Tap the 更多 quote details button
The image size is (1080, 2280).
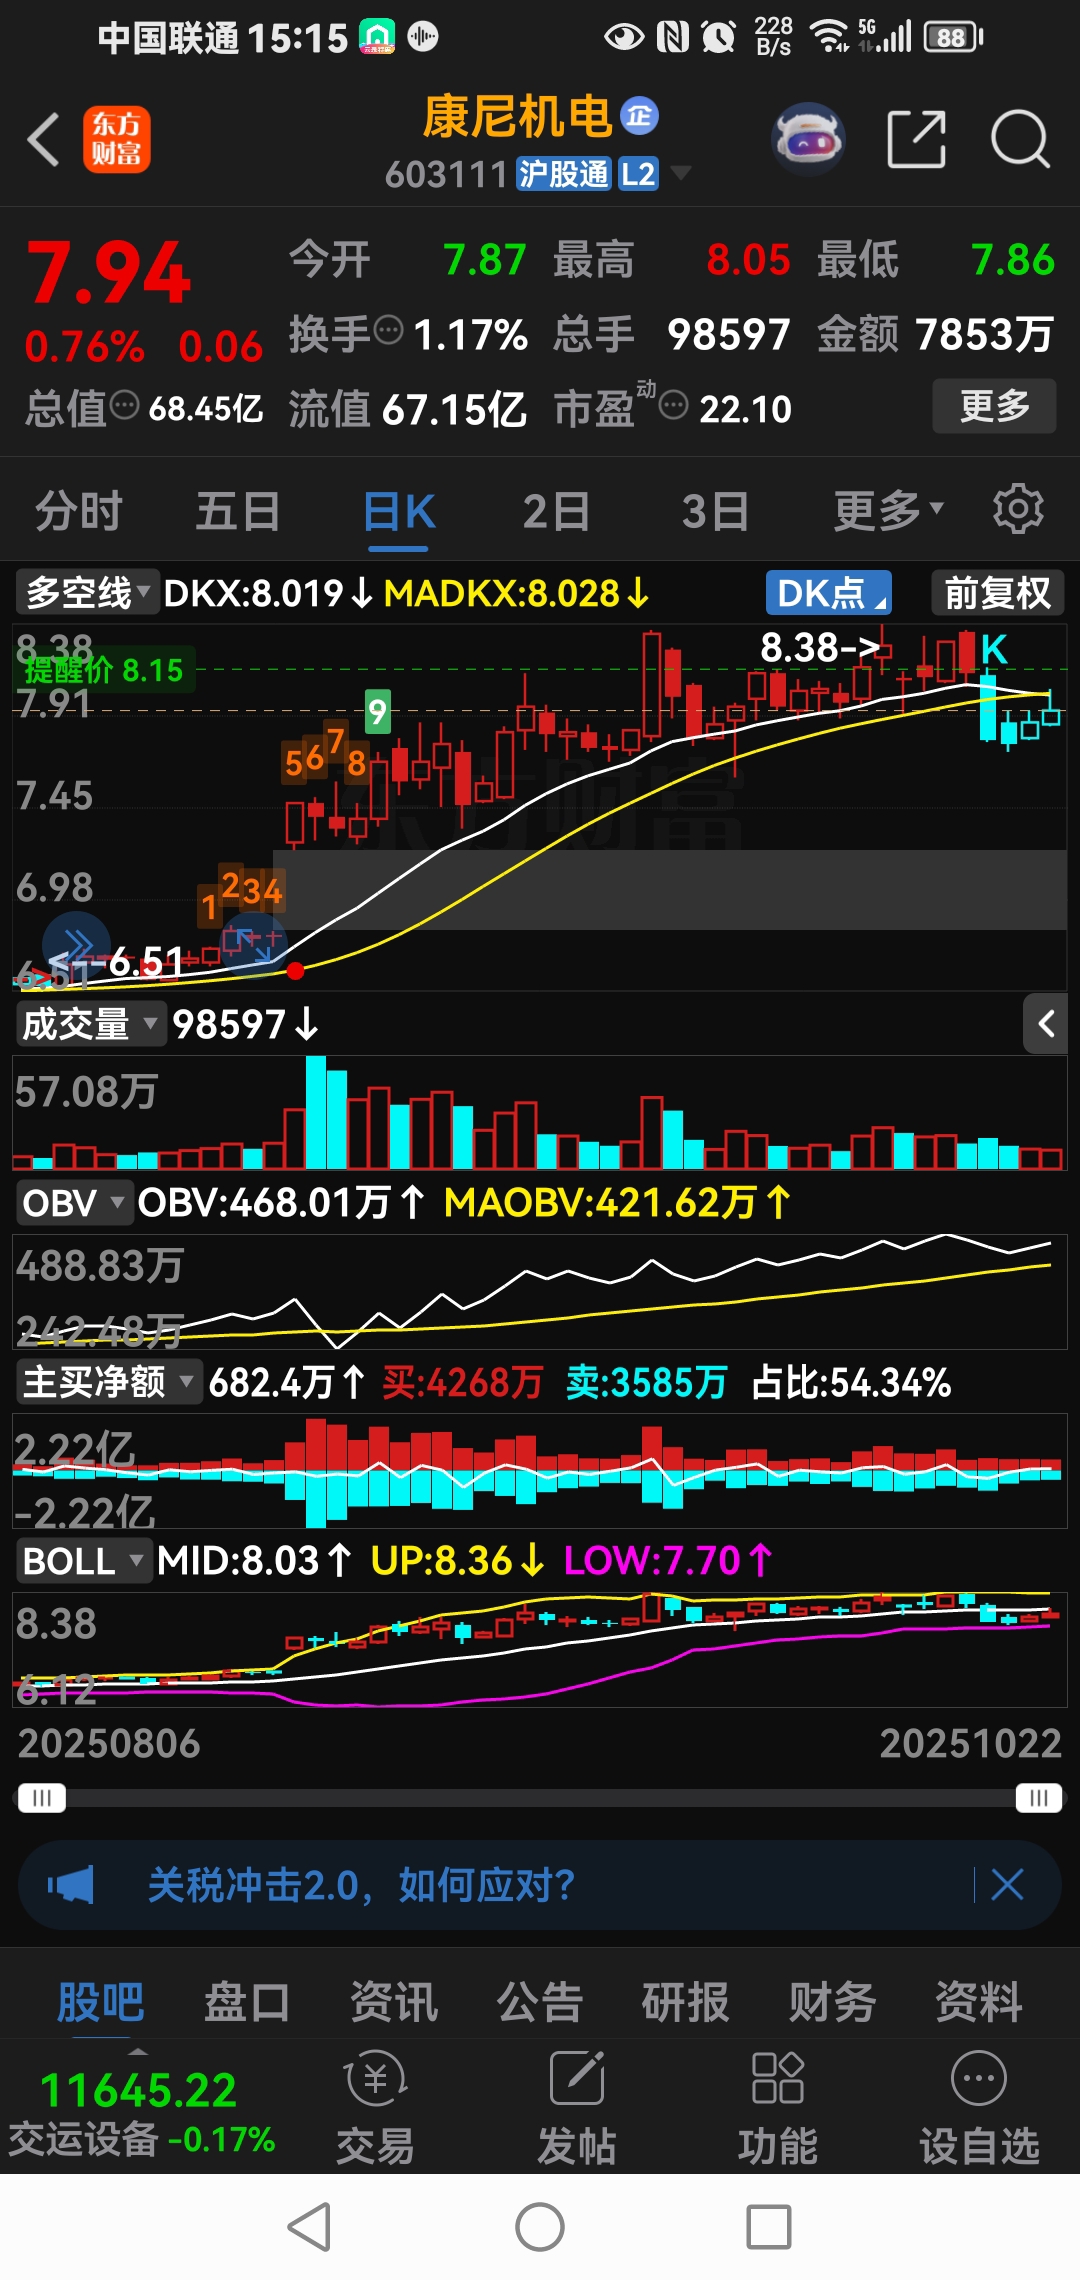point(994,406)
